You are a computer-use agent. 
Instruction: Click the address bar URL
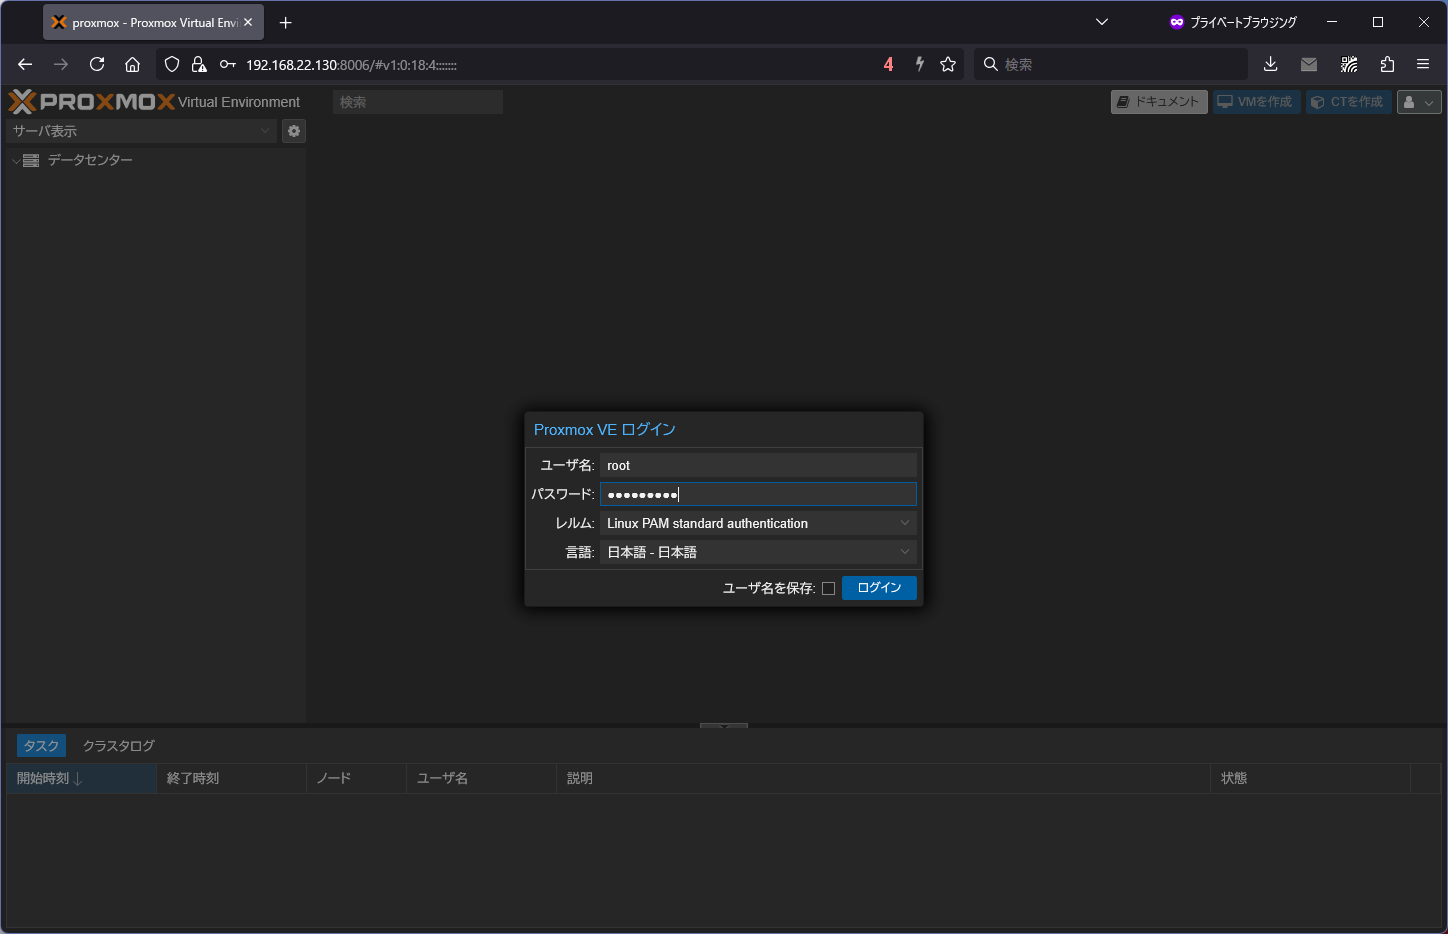[351, 64]
